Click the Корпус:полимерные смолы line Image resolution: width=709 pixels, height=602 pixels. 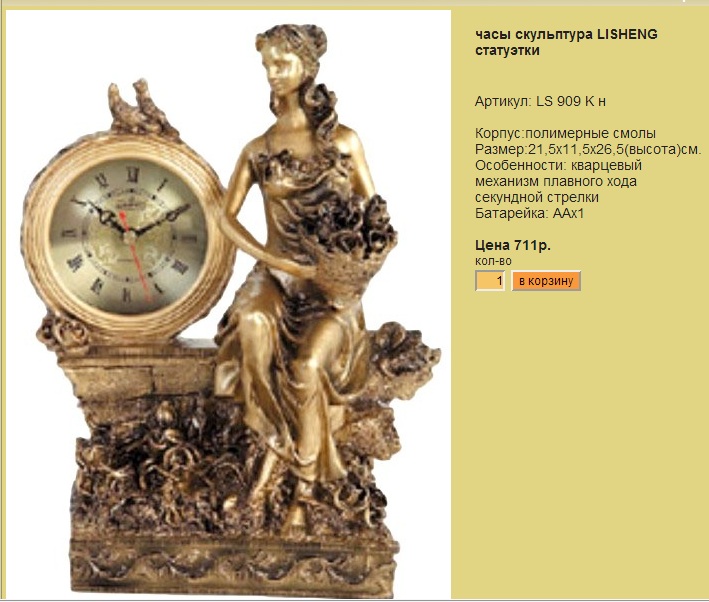coord(565,133)
